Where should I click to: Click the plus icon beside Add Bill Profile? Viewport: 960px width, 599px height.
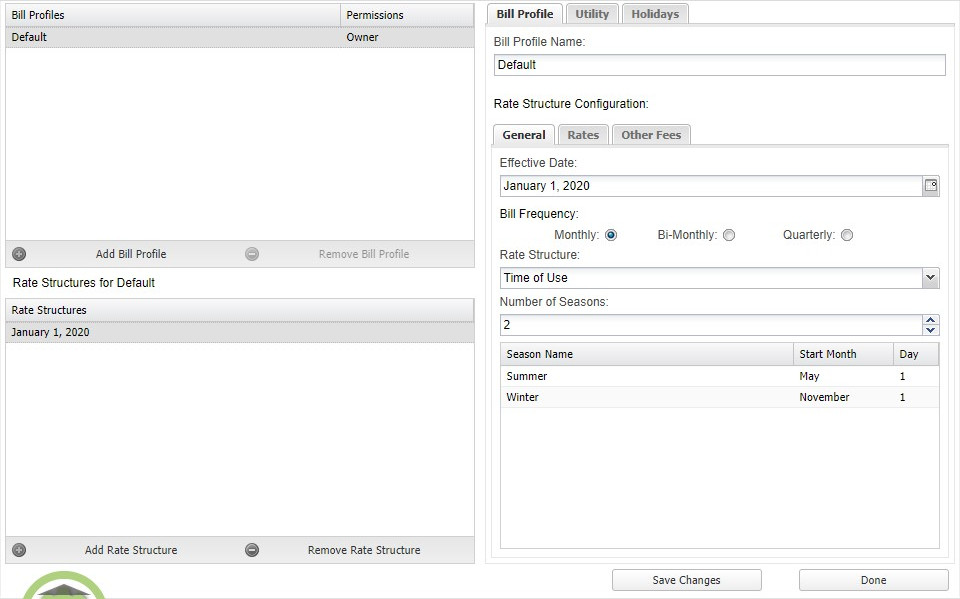pos(19,254)
